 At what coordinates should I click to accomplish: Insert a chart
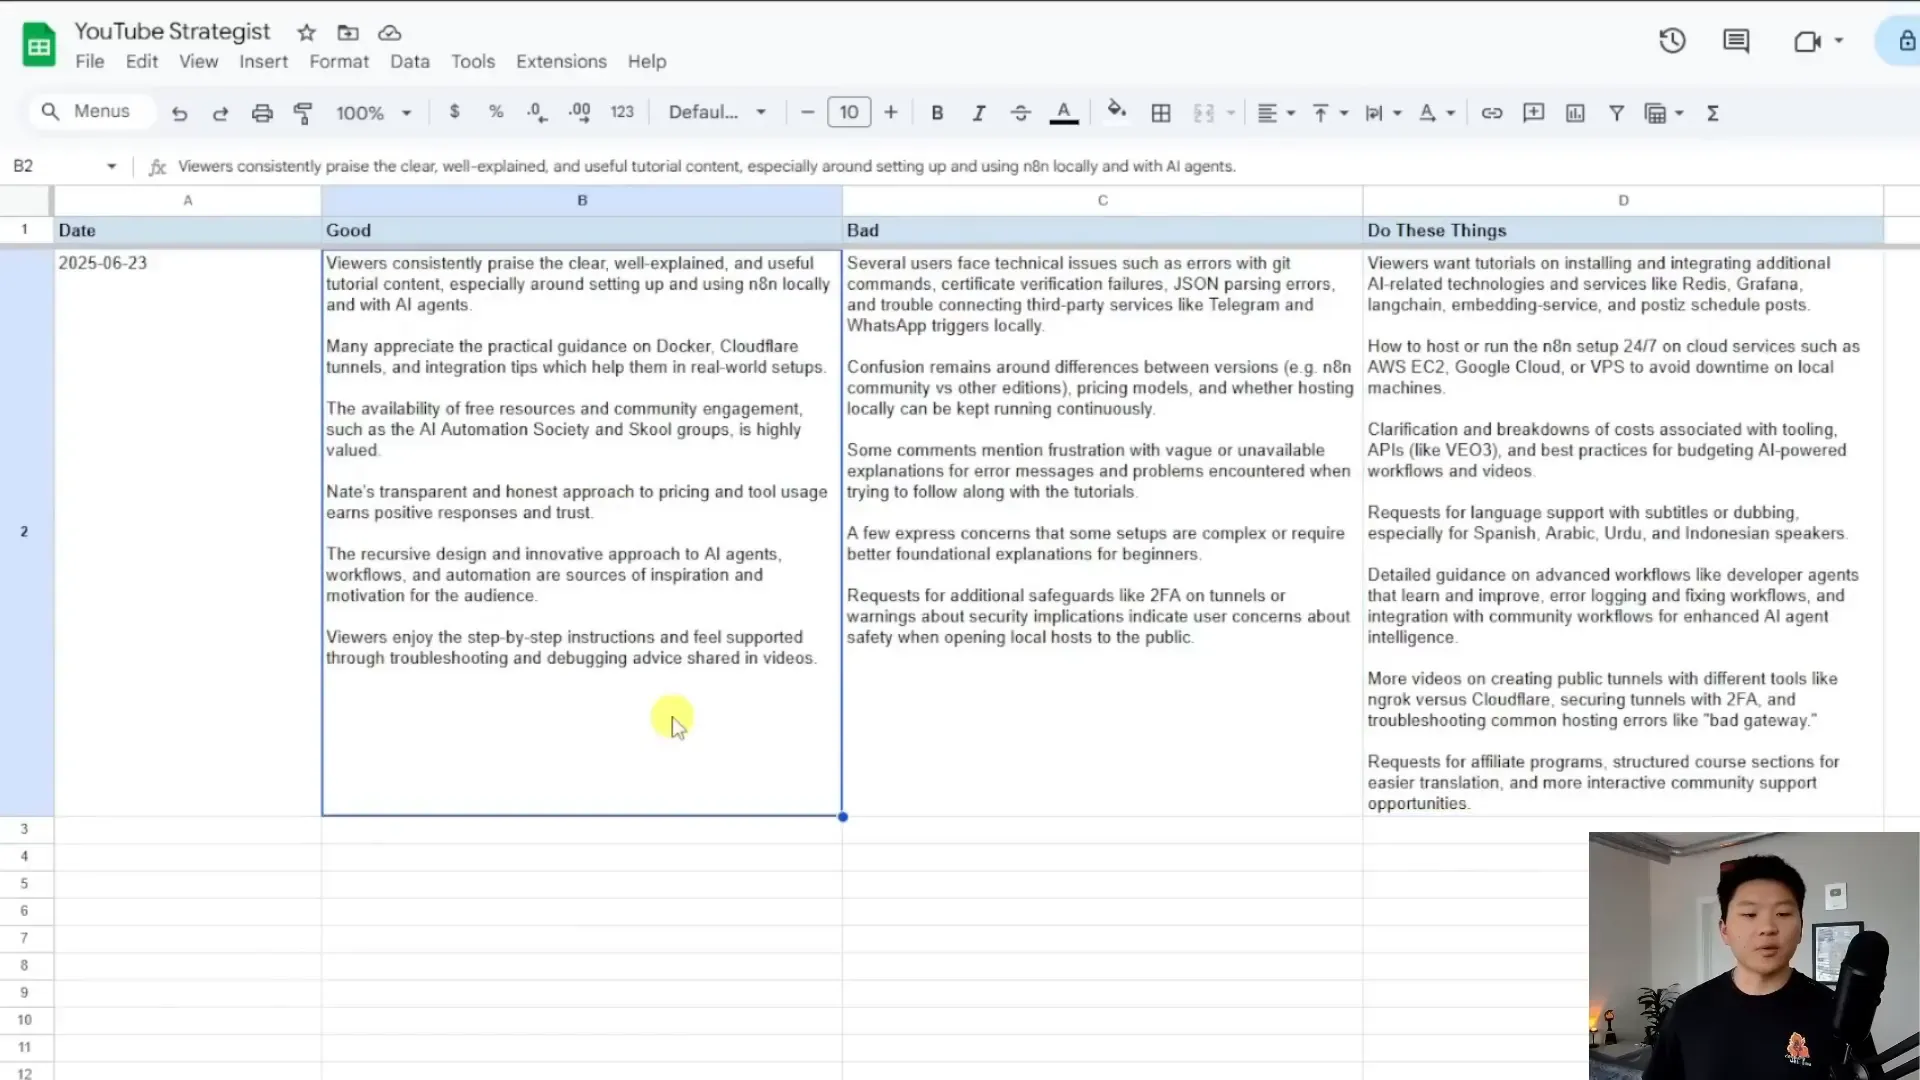(x=1575, y=113)
